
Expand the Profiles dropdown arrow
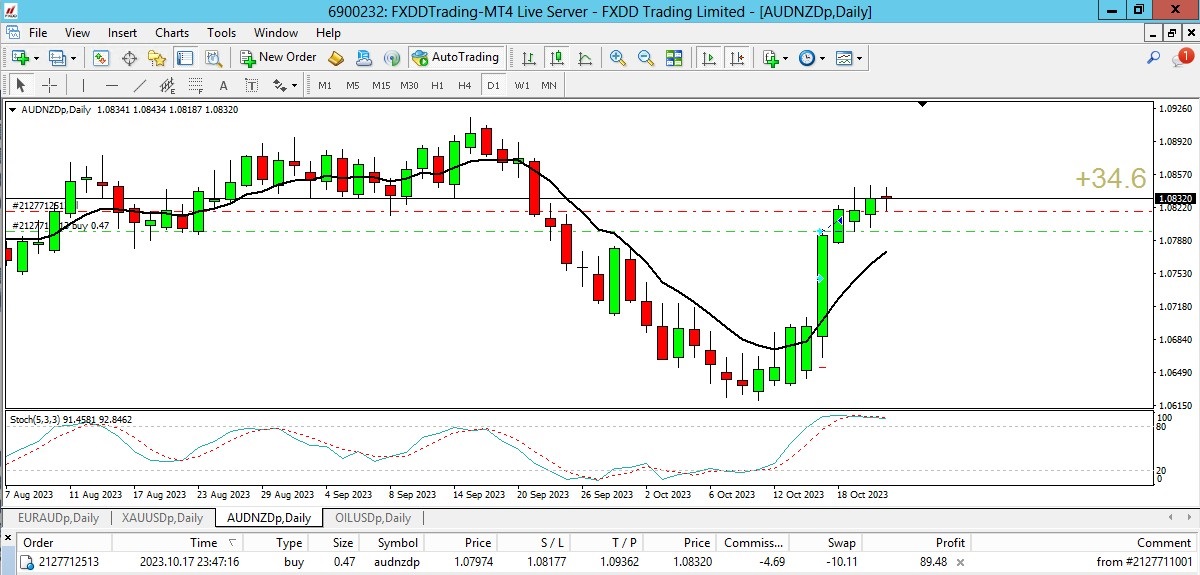coord(73,58)
